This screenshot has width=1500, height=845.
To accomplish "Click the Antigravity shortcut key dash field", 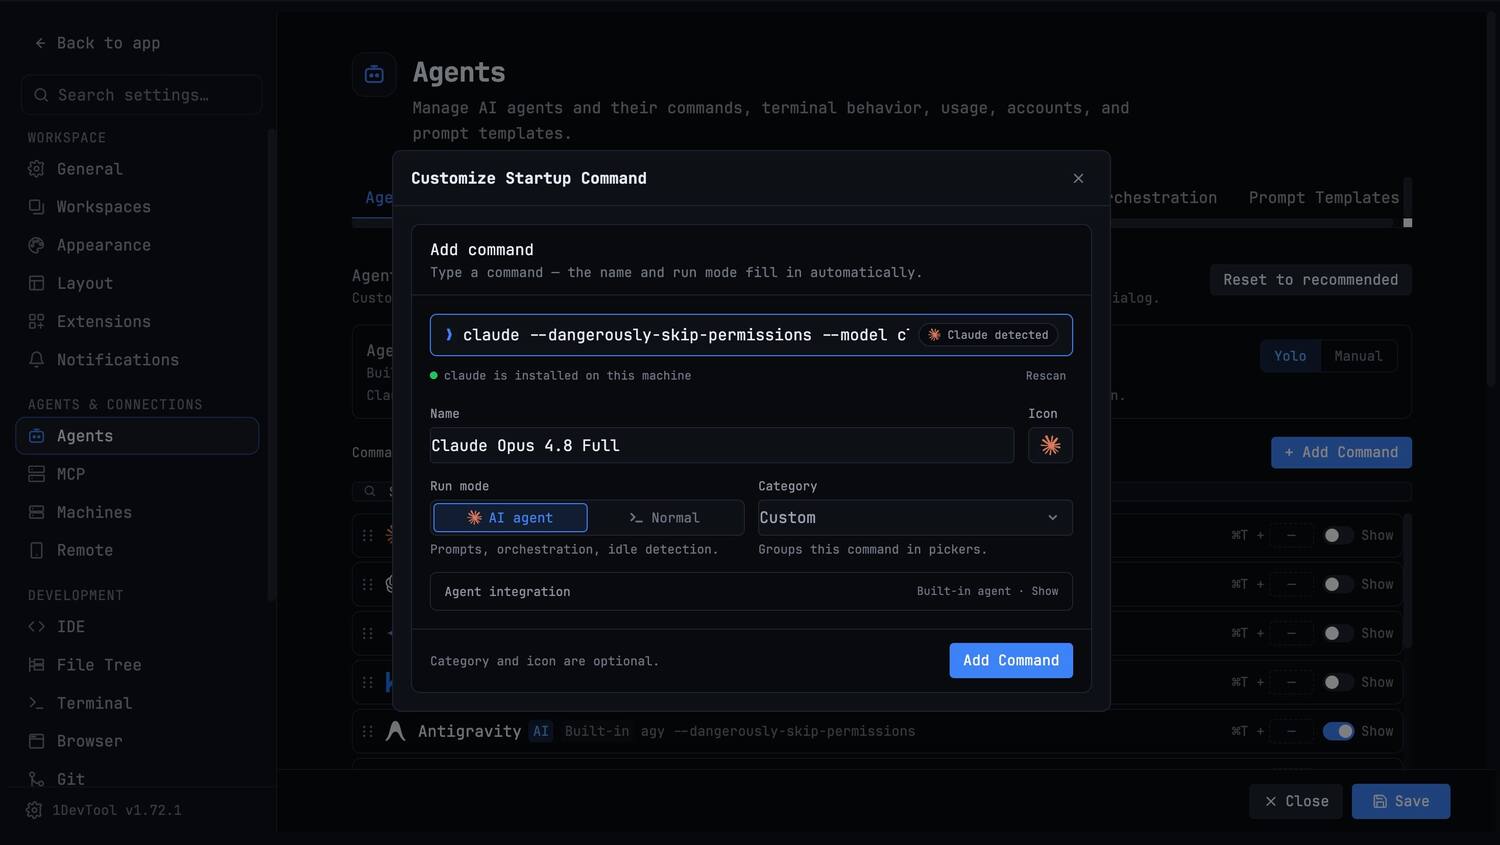I will [1291, 731].
